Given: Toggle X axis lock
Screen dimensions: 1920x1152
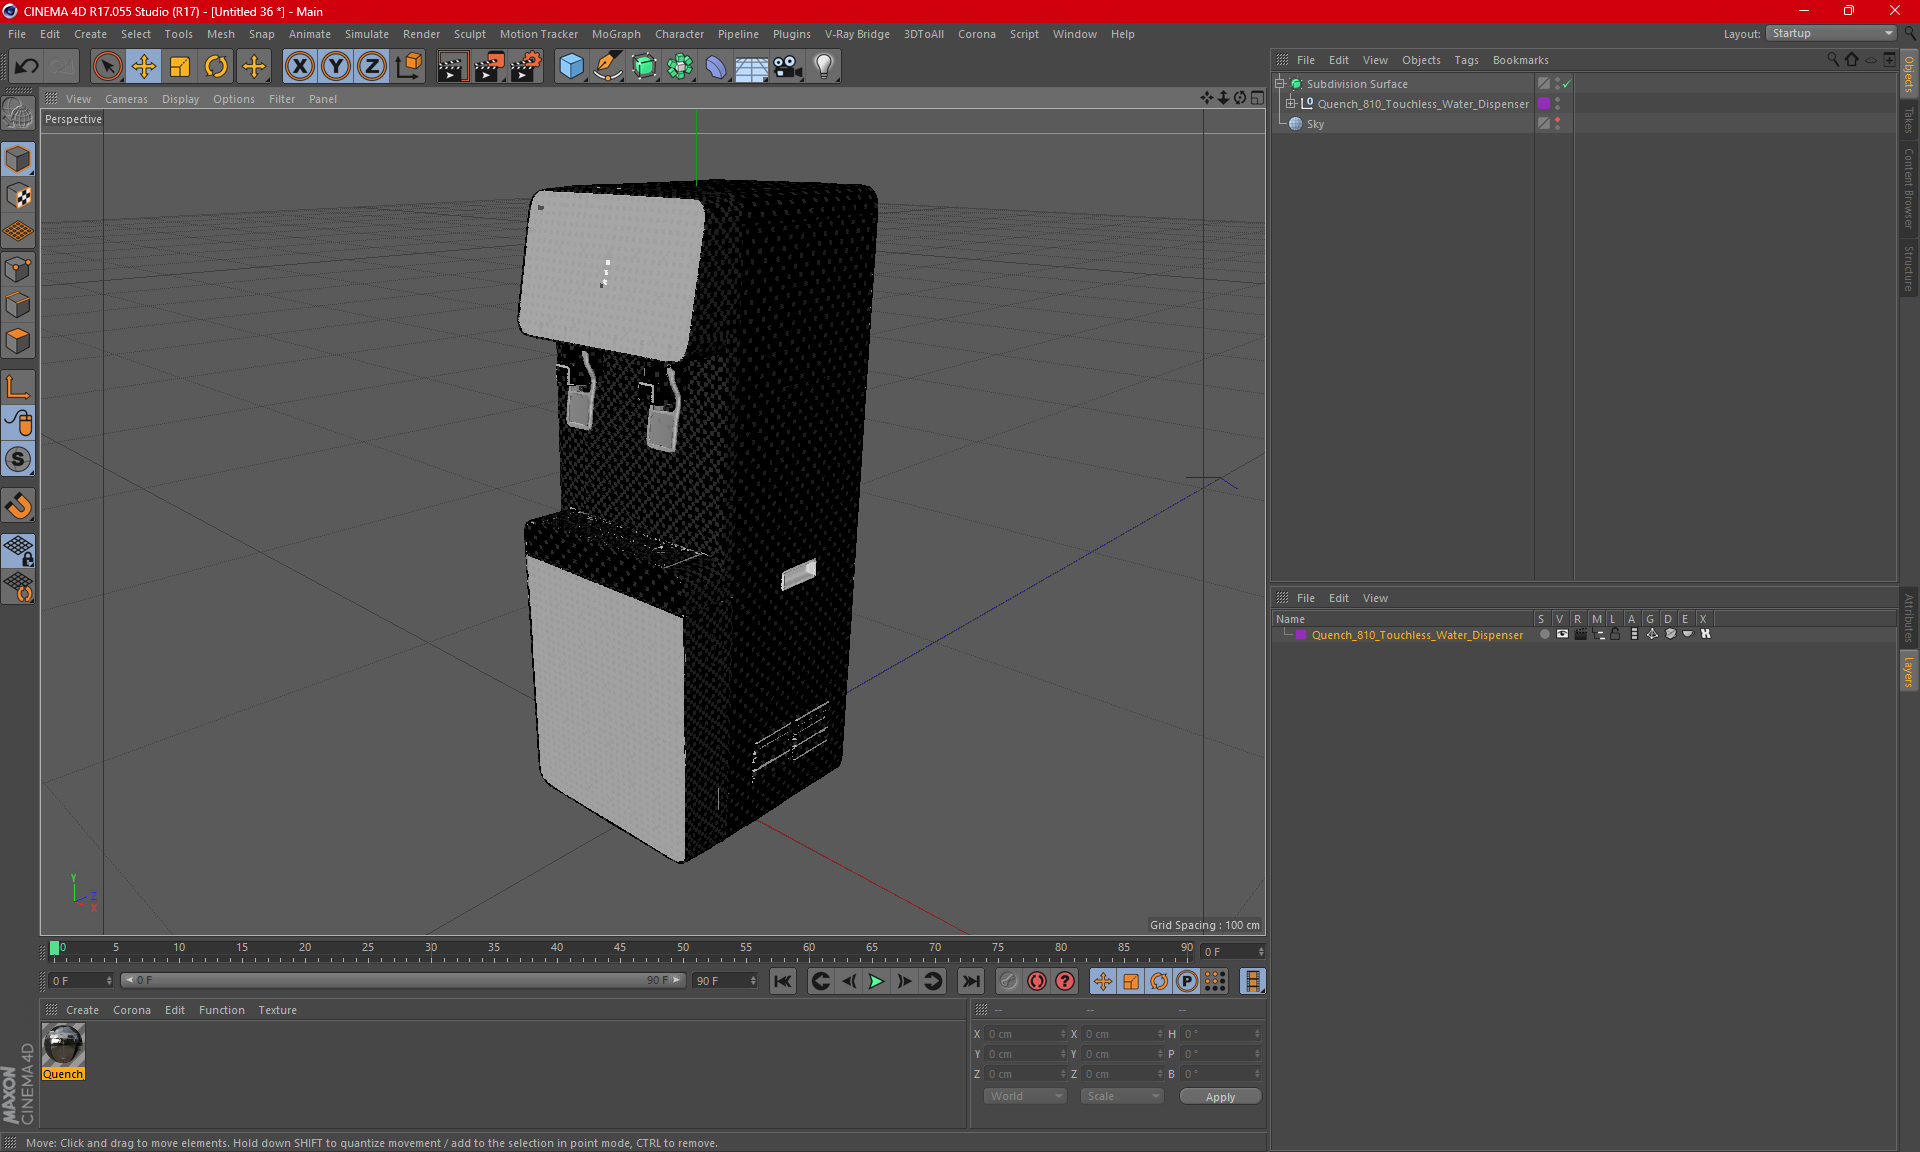Looking at the screenshot, I should 299,66.
